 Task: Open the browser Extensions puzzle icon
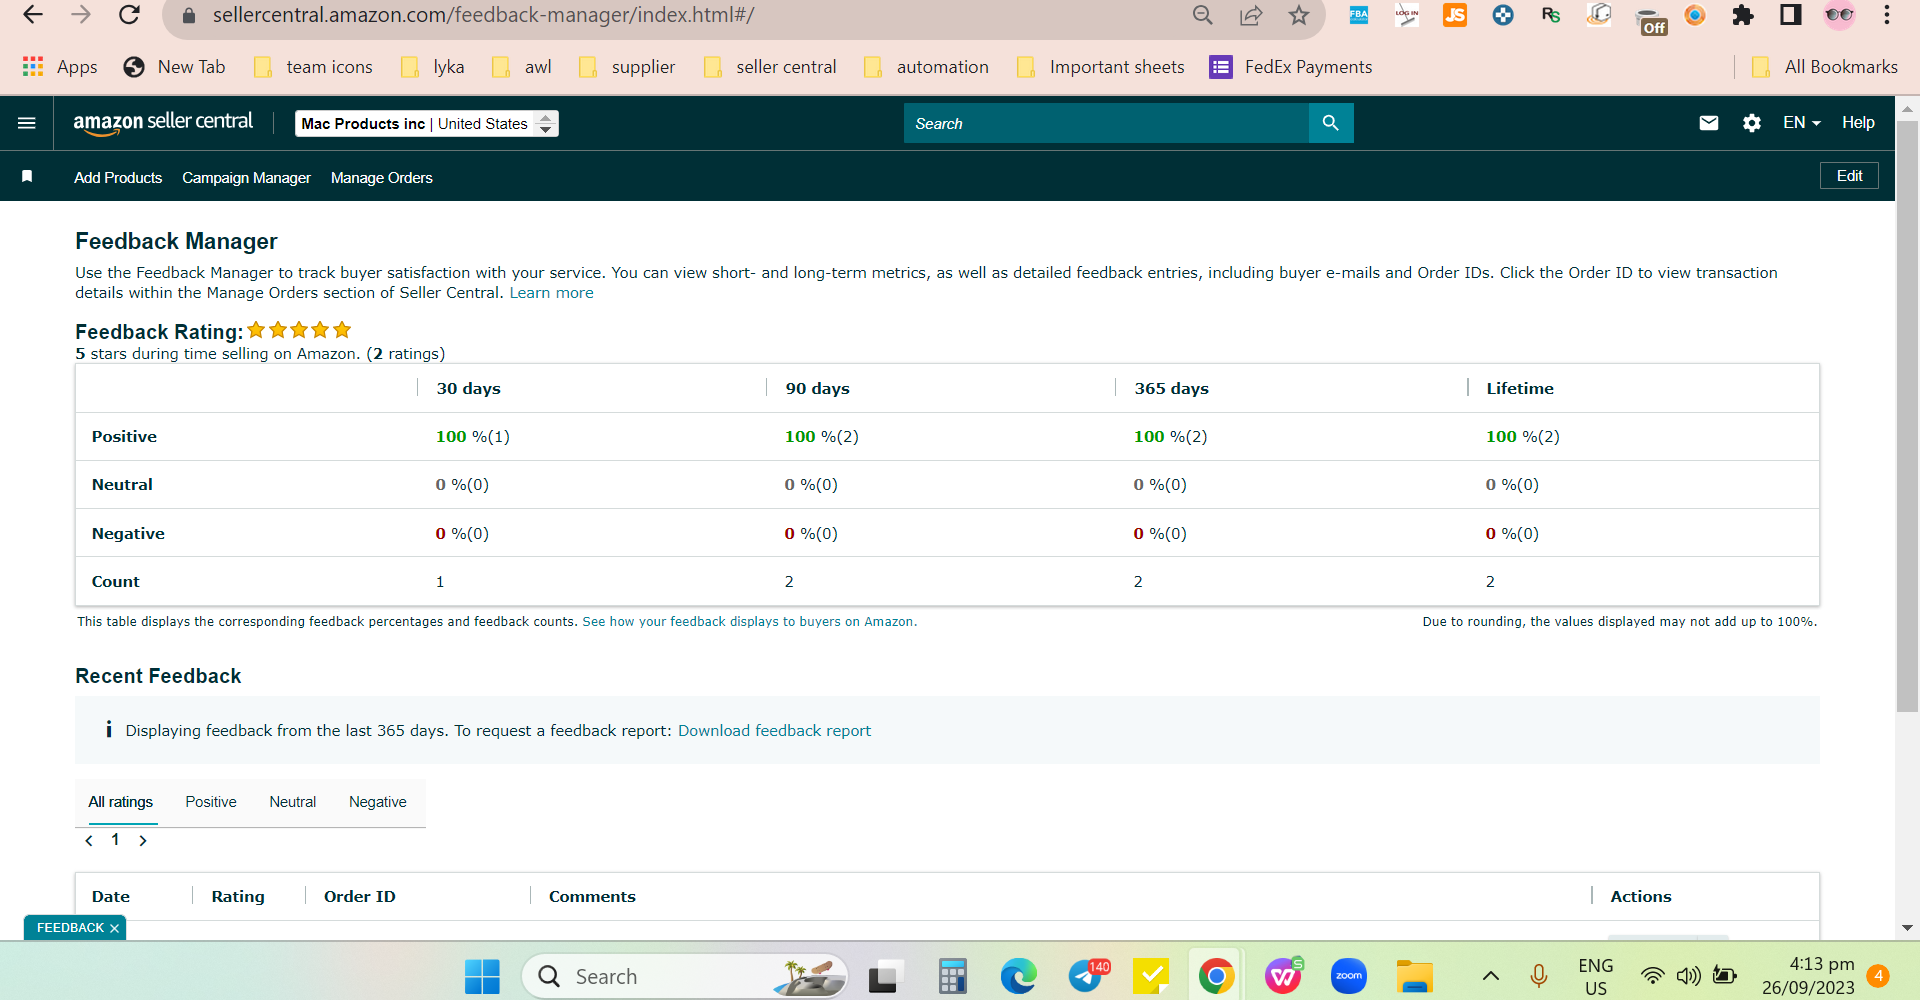(1743, 15)
